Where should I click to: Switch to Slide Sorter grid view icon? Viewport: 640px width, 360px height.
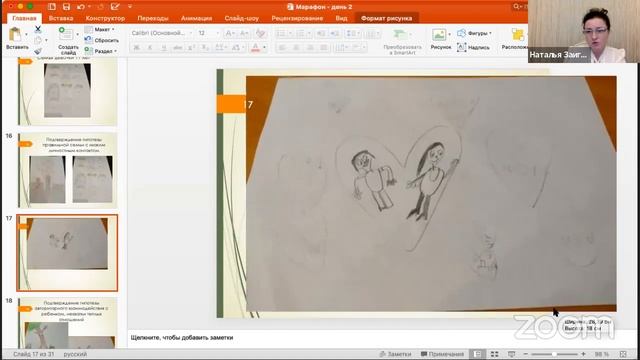[x=494, y=354]
